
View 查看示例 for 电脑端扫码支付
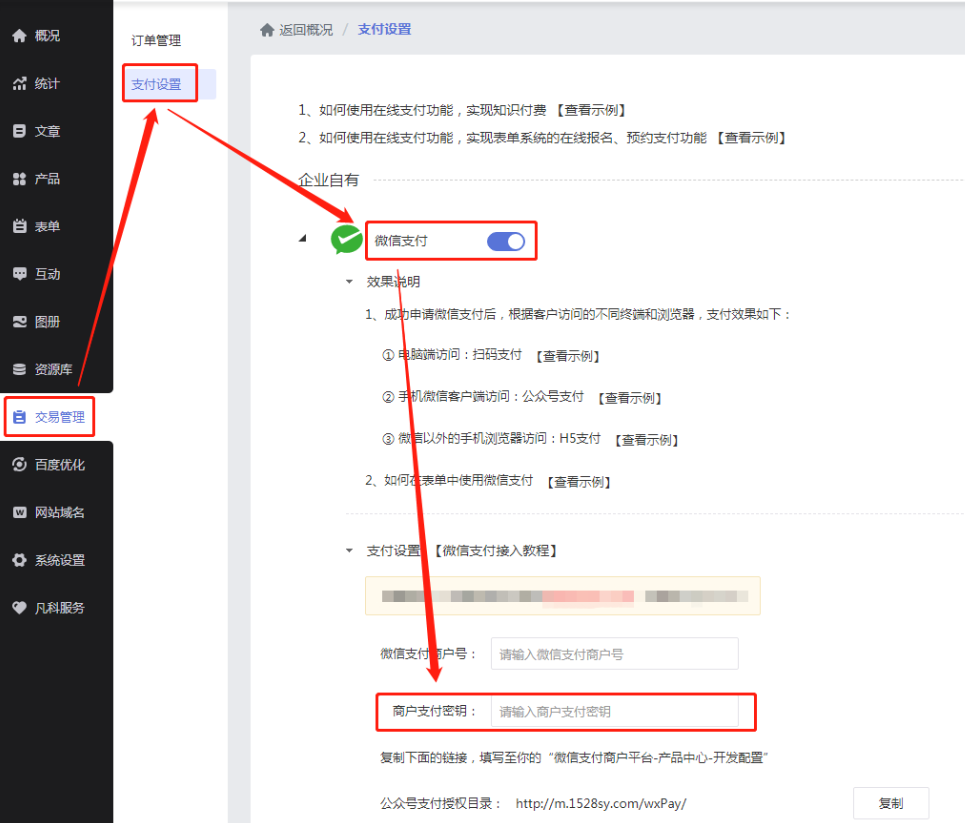click(567, 356)
